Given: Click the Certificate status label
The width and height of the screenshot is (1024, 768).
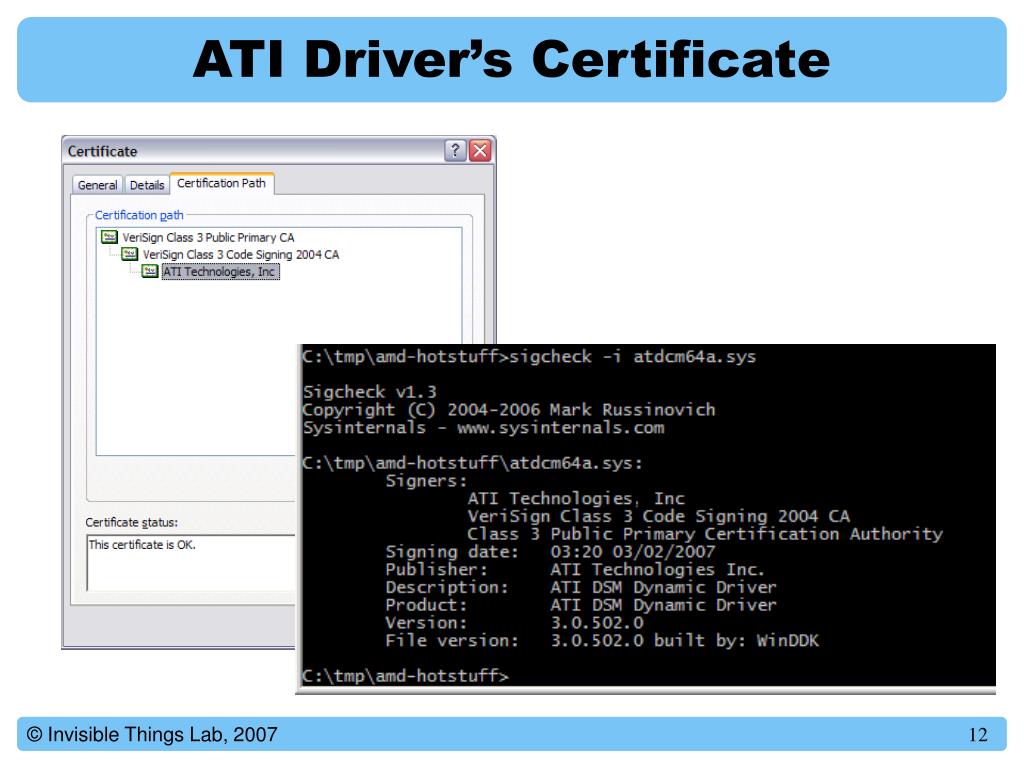Looking at the screenshot, I should 131,522.
